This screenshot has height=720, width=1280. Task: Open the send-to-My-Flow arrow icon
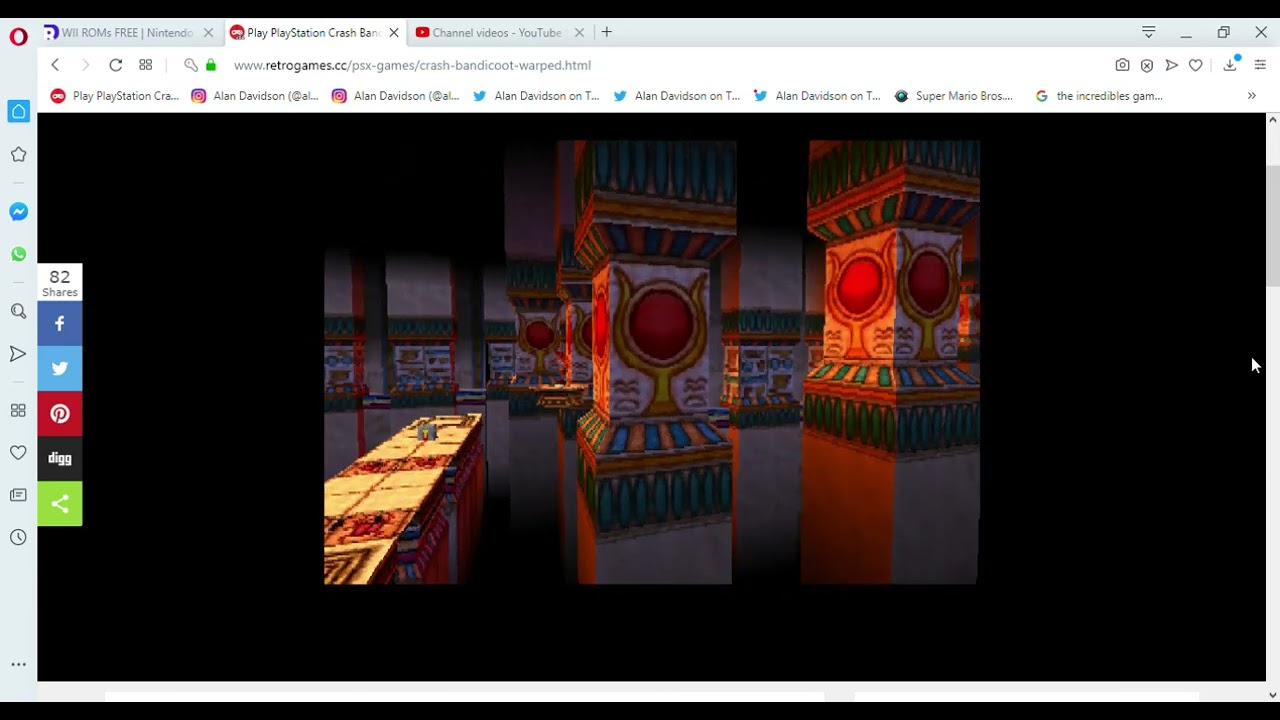point(1171,65)
